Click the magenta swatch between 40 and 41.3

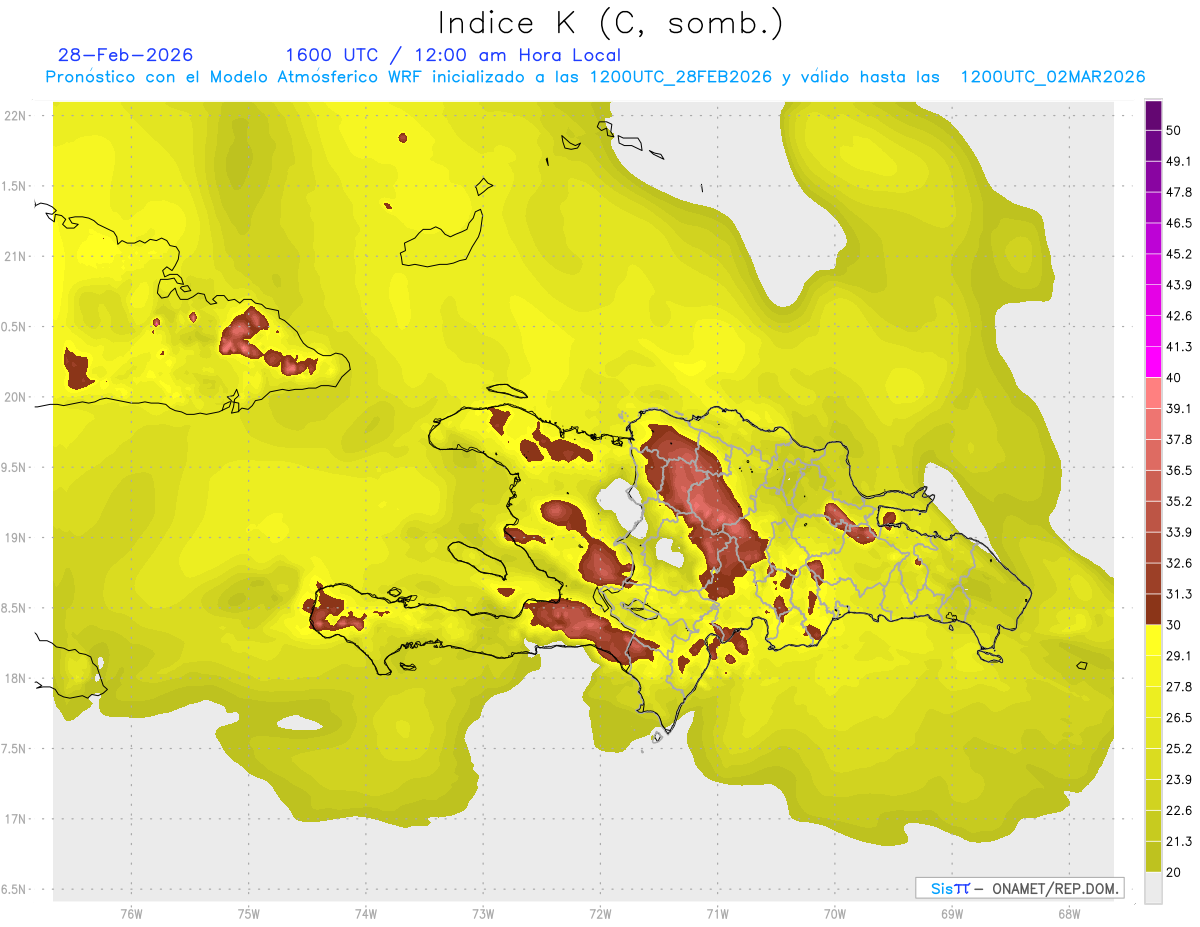(x=1154, y=362)
